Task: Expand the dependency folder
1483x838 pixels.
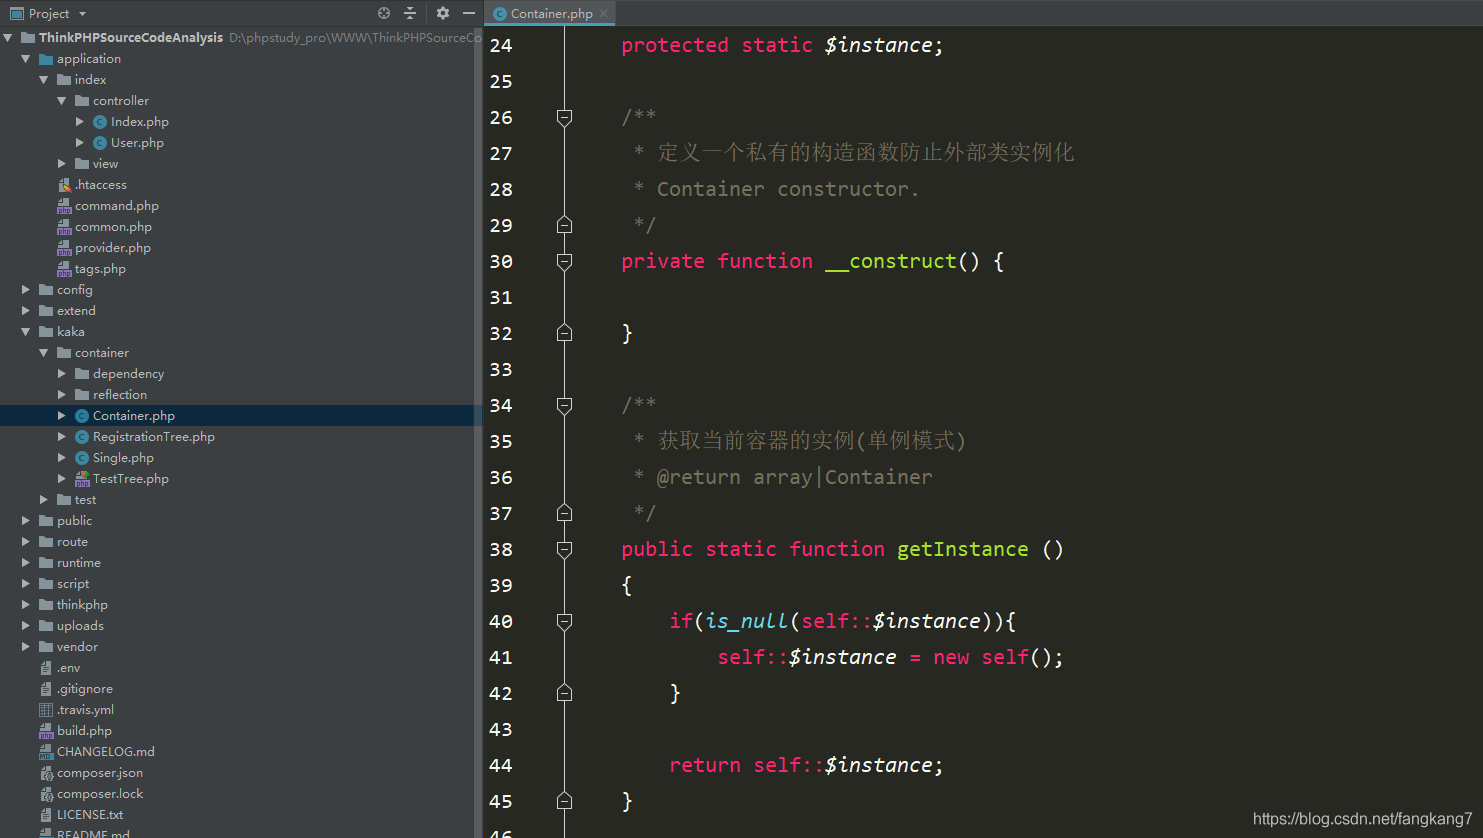Action: (x=62, y=374)
